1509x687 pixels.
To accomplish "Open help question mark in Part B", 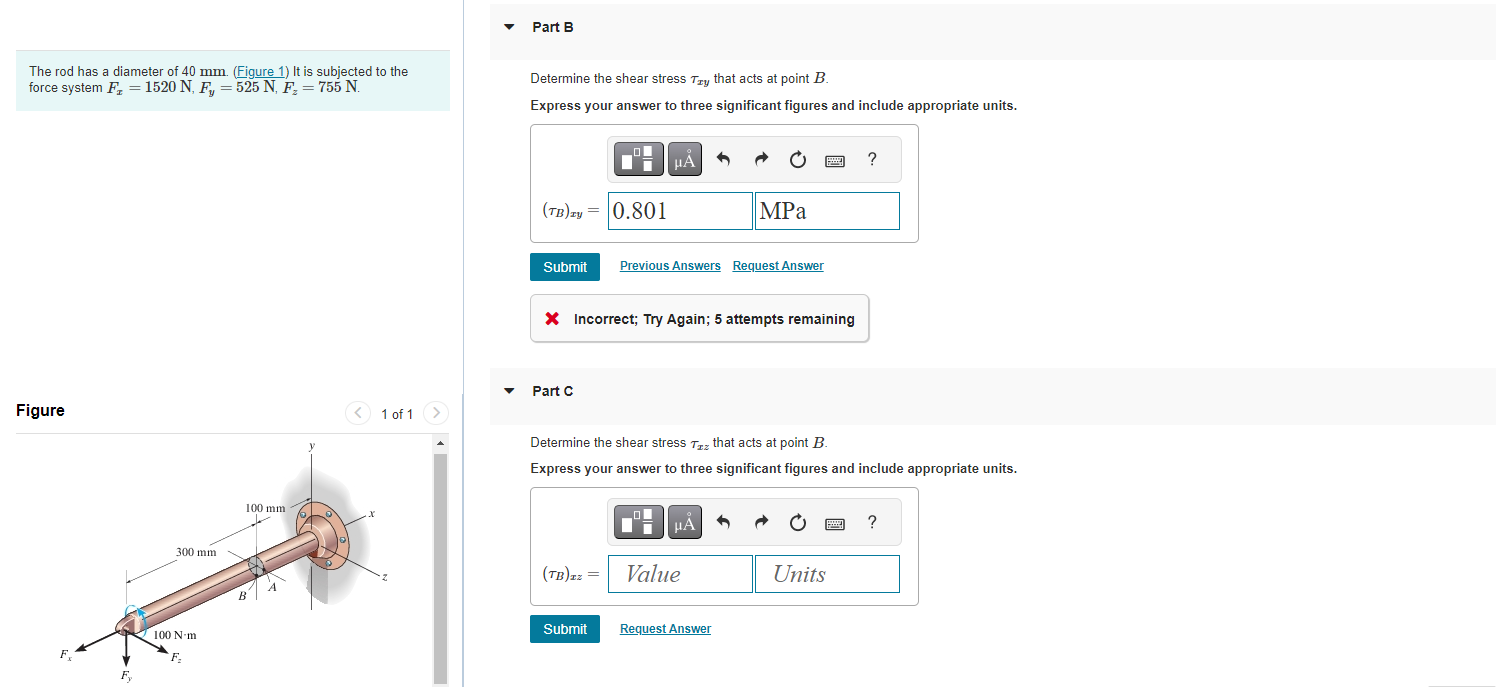I will pyautogui.click(x=872, y=159).
